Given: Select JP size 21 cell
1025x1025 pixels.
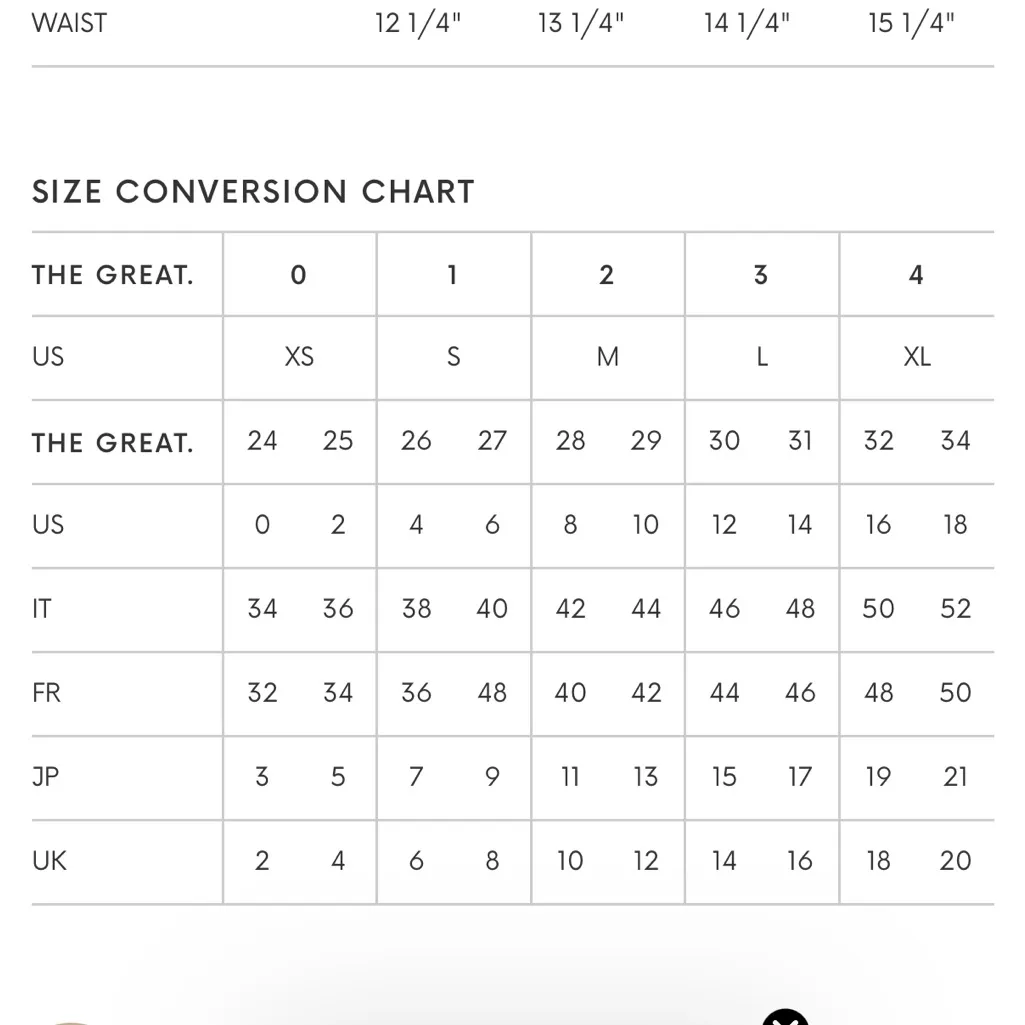Looking at the screenshot, I should click(x=955, y=777).
